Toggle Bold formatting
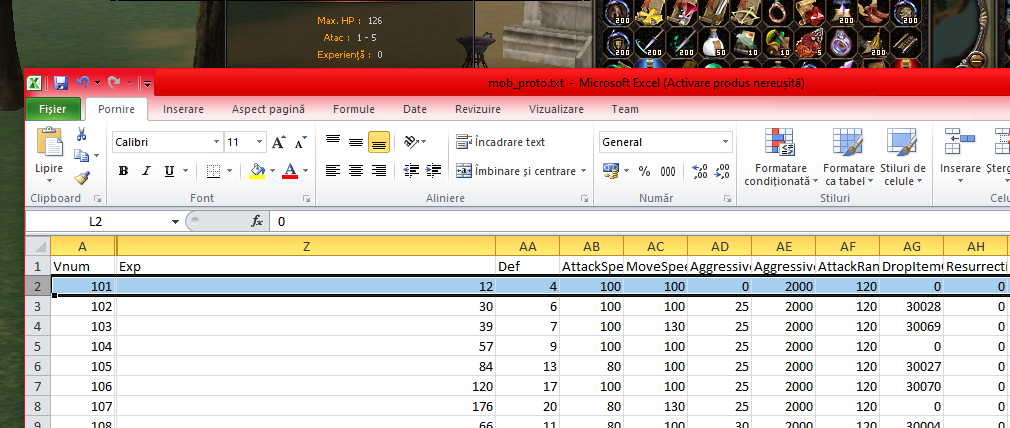The width and height of the screenshot is (1010, 428). (123, 171)
